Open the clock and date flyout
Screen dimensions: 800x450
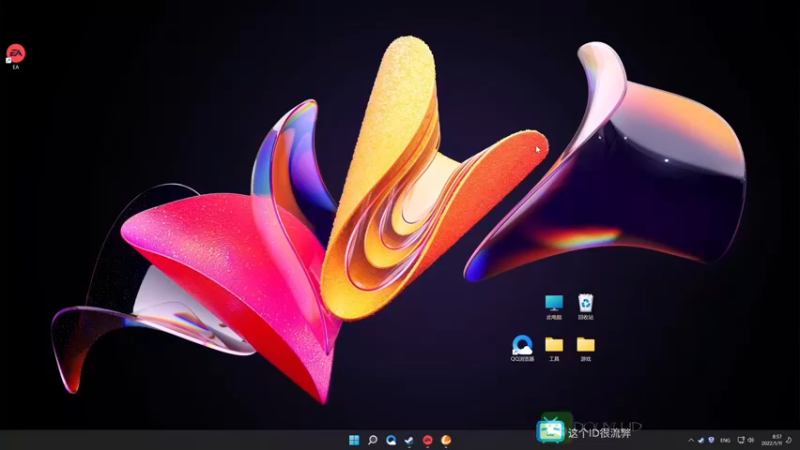772,440
